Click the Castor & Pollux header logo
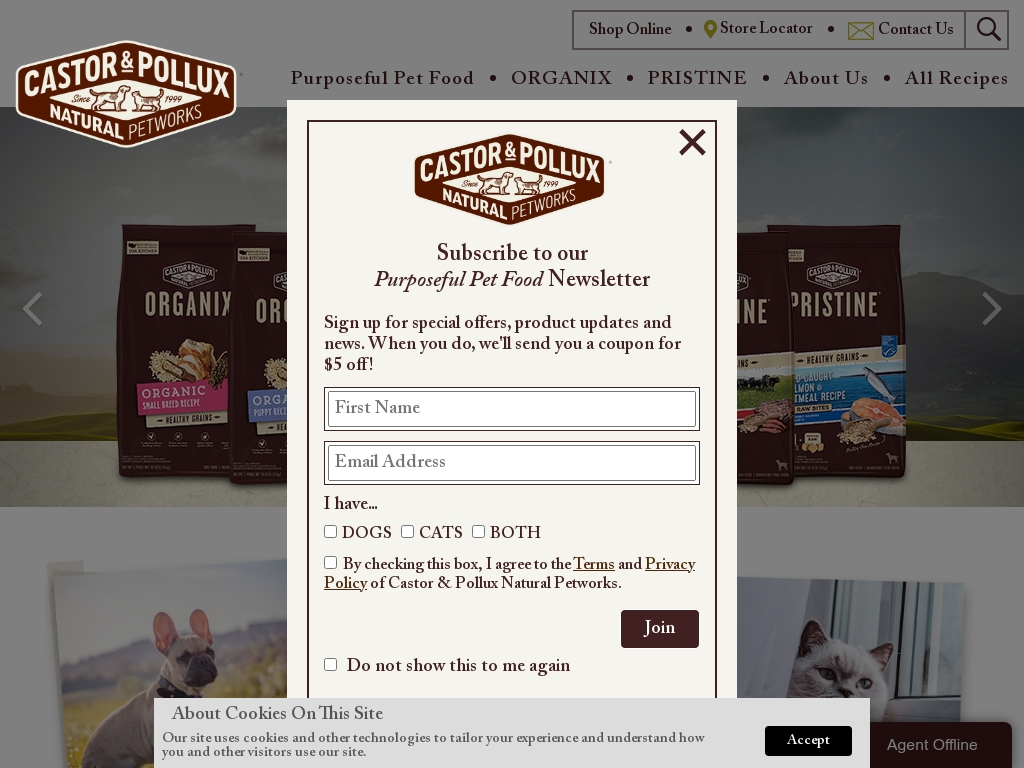This screenshot has width=1024, height=768. pyautogui.click(x=126, y=93)
